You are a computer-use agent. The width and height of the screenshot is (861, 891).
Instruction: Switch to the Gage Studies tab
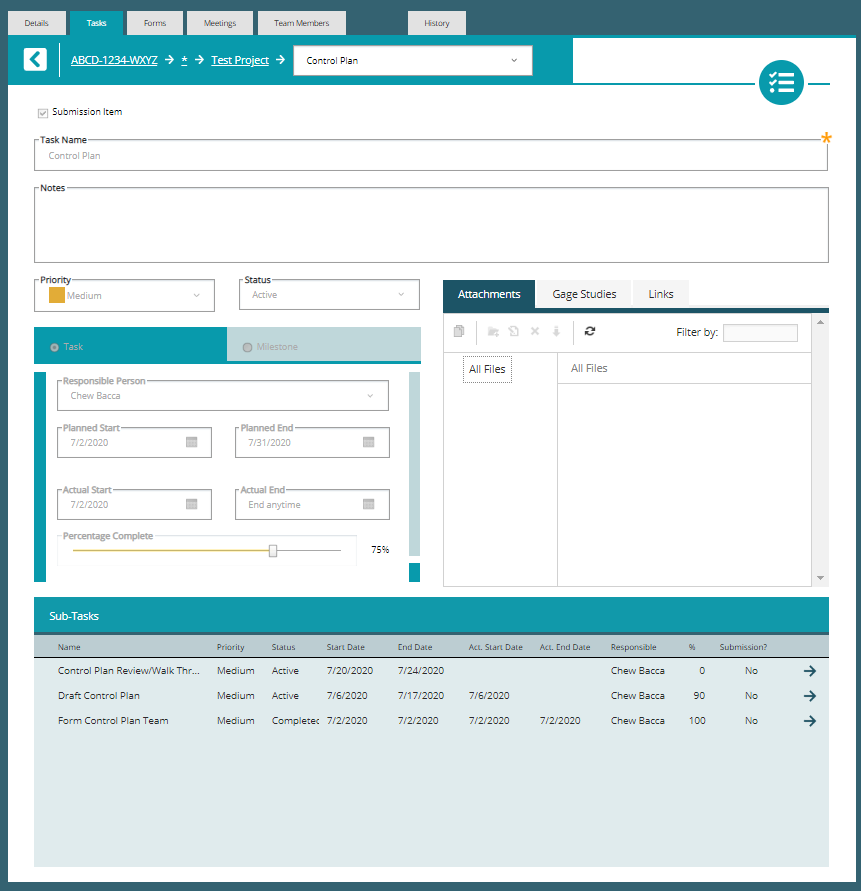tap(583, 294)
